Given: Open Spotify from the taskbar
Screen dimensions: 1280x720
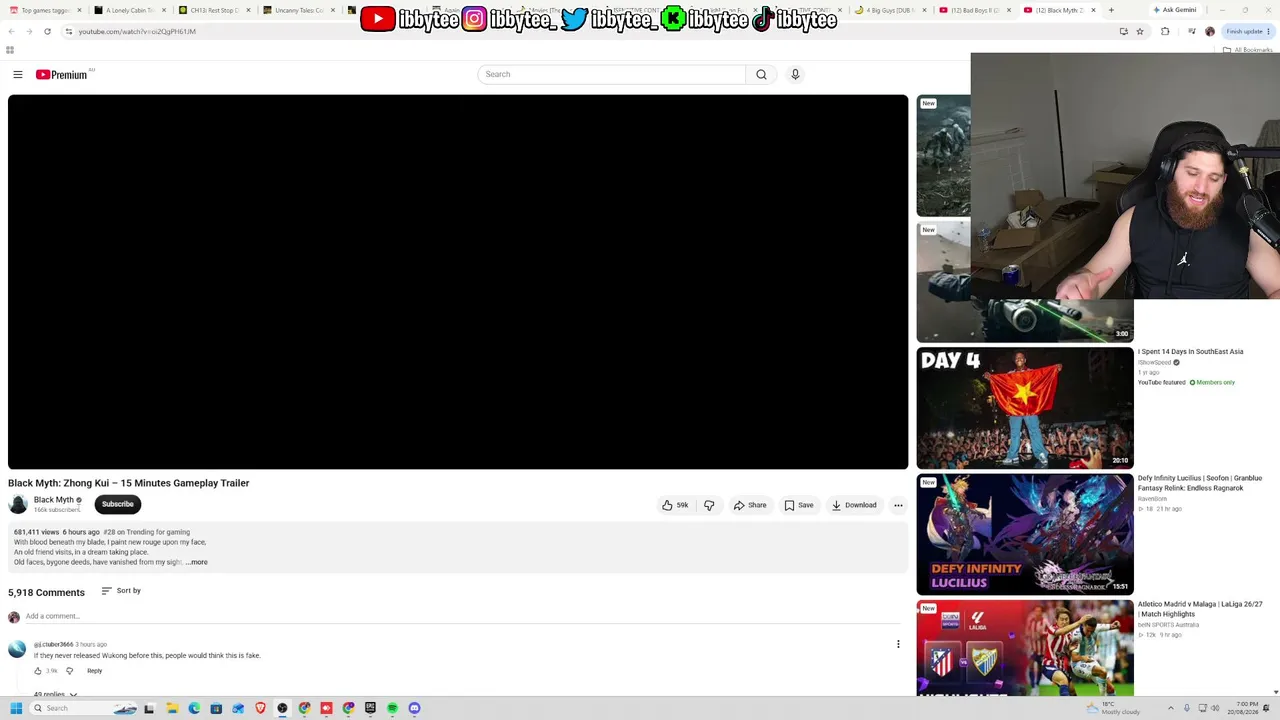Looking at the screenshot, I should (x=392, y=708).
